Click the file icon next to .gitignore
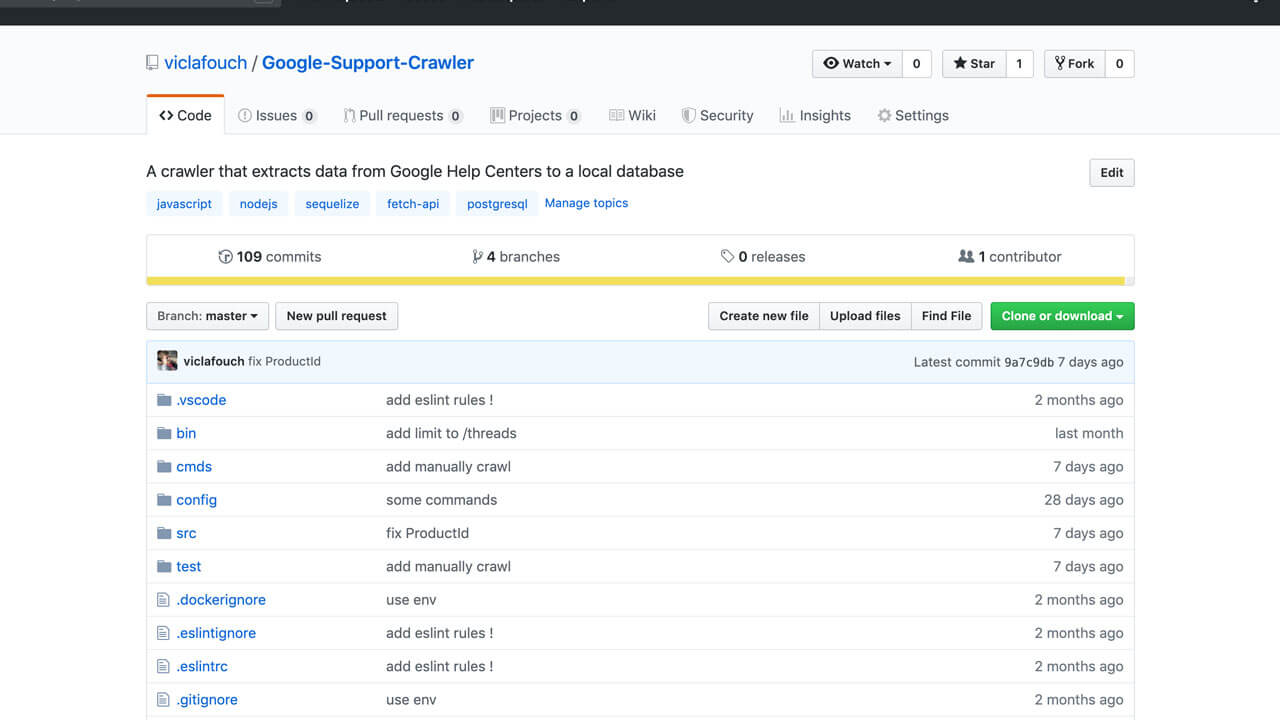1280x720 pixels. (164, 700)
